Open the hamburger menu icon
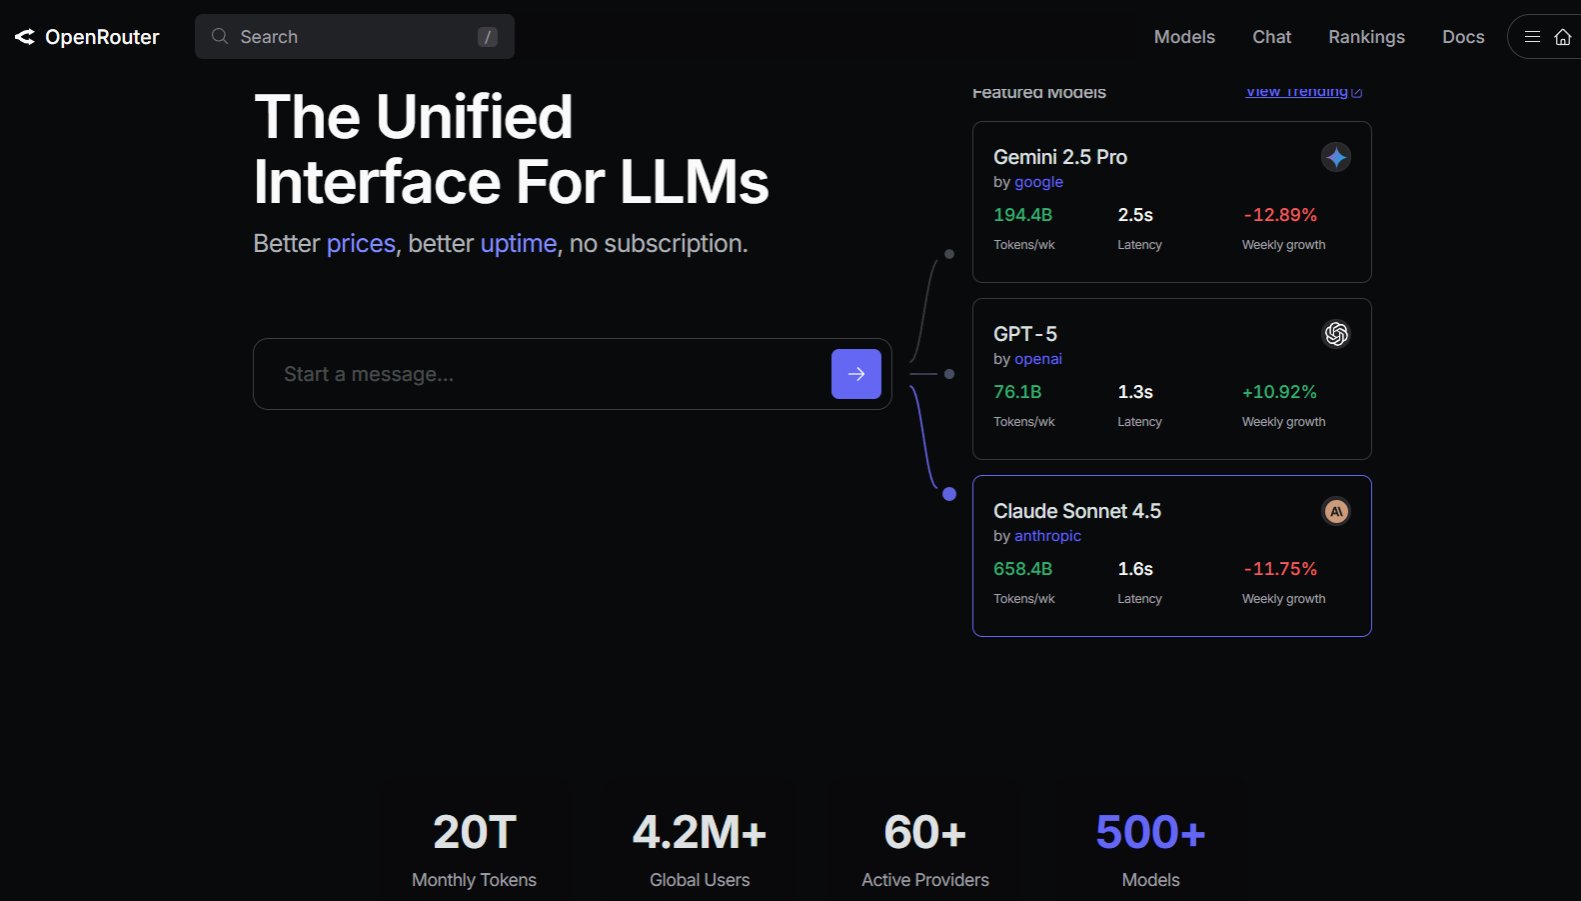Image resolution: width=1581 pixels, height=901 pixels. (1531, 37)
